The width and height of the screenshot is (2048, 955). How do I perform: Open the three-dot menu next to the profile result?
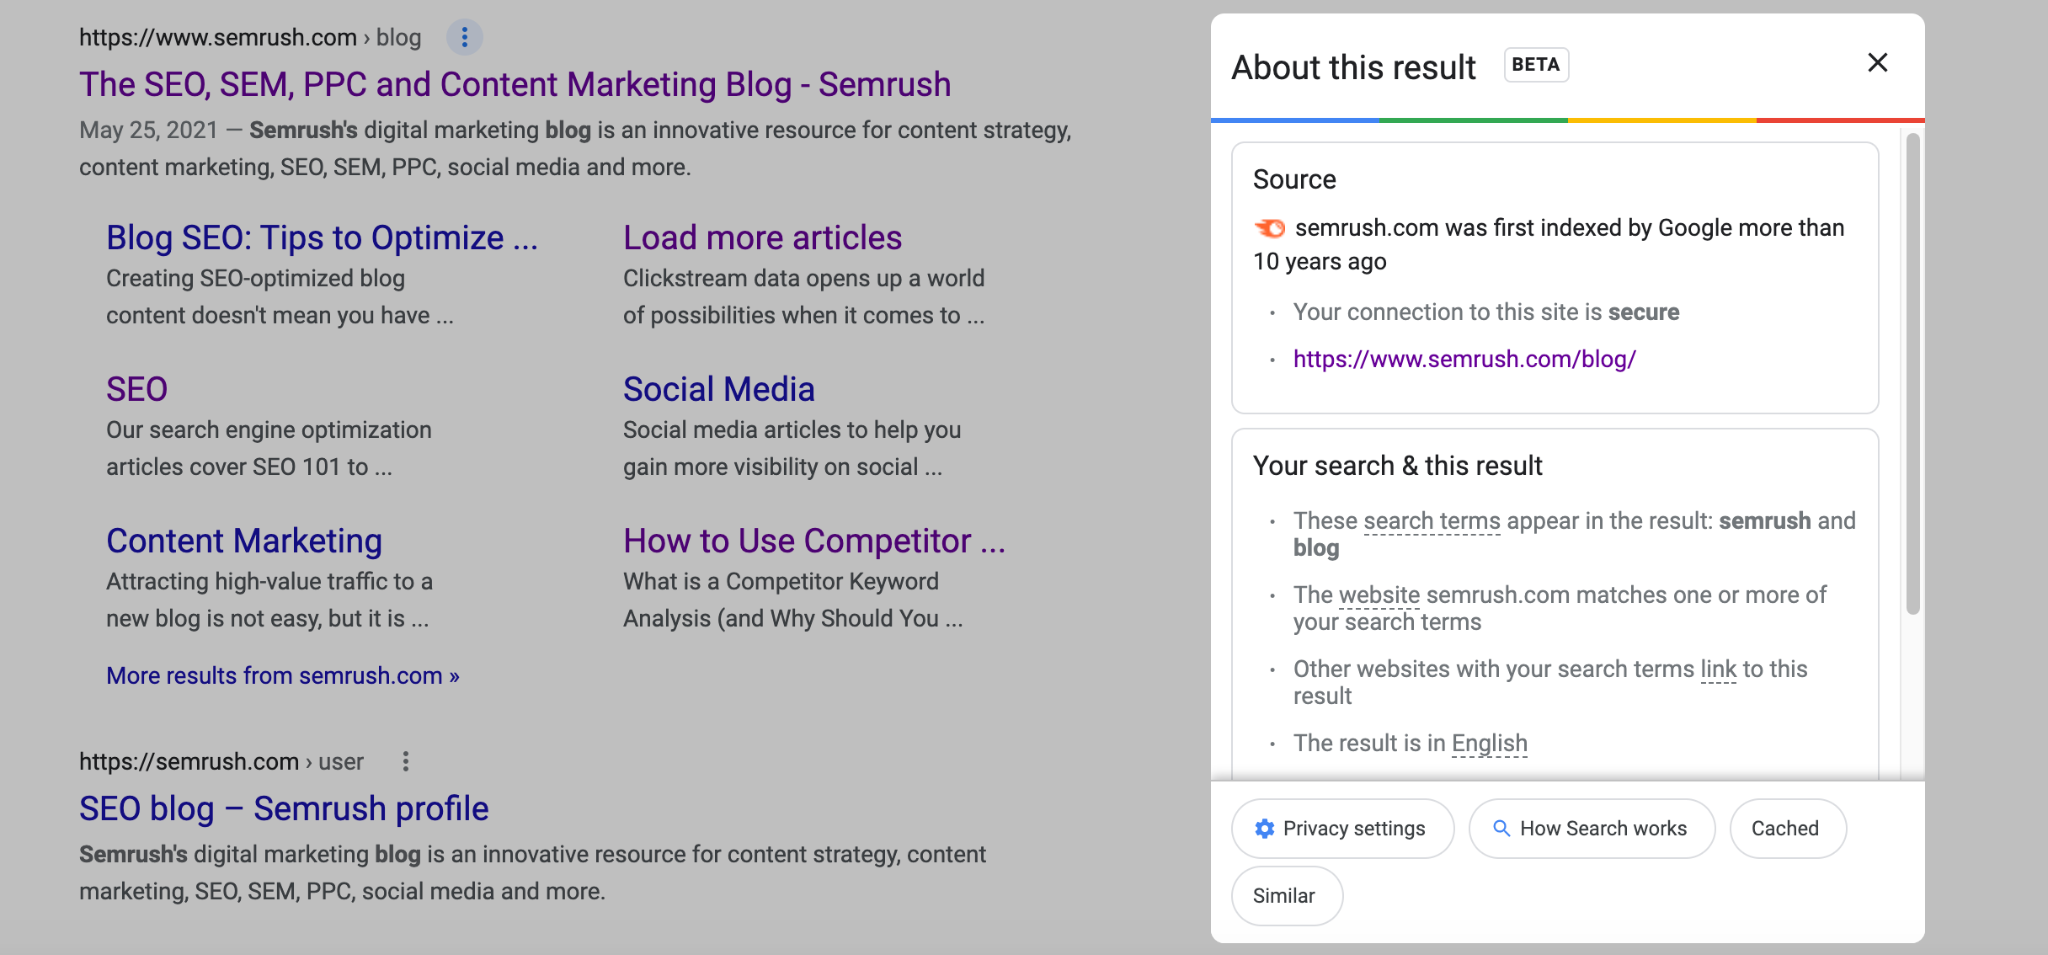click(406, 761)
